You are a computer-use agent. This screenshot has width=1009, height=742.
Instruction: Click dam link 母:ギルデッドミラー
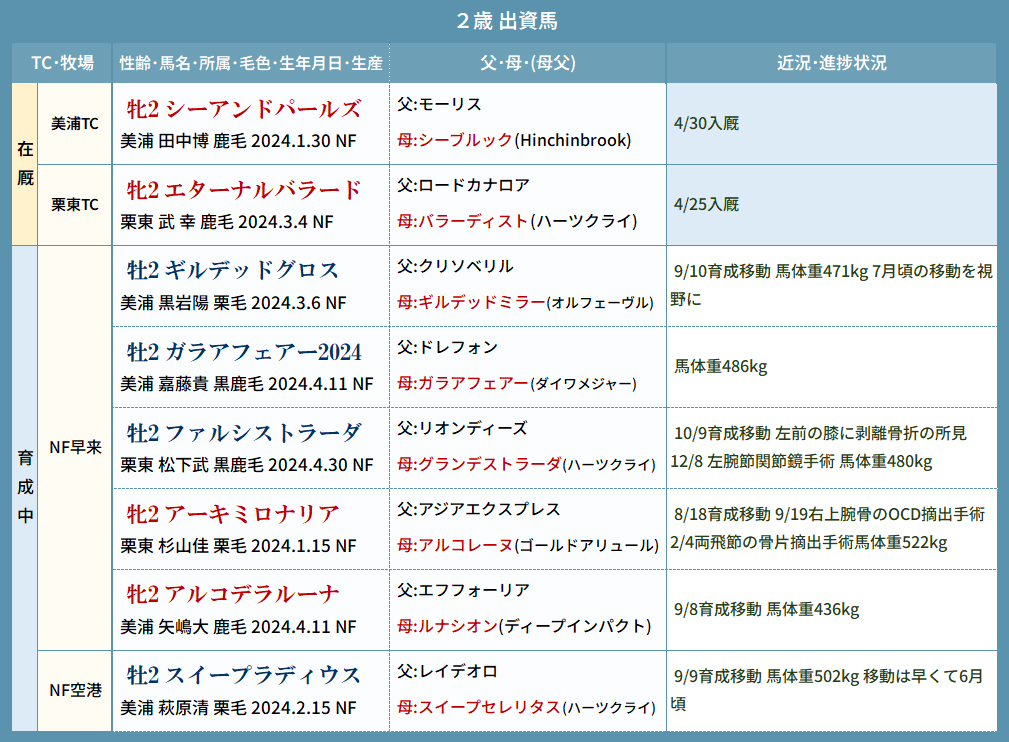tap(471, 302)
